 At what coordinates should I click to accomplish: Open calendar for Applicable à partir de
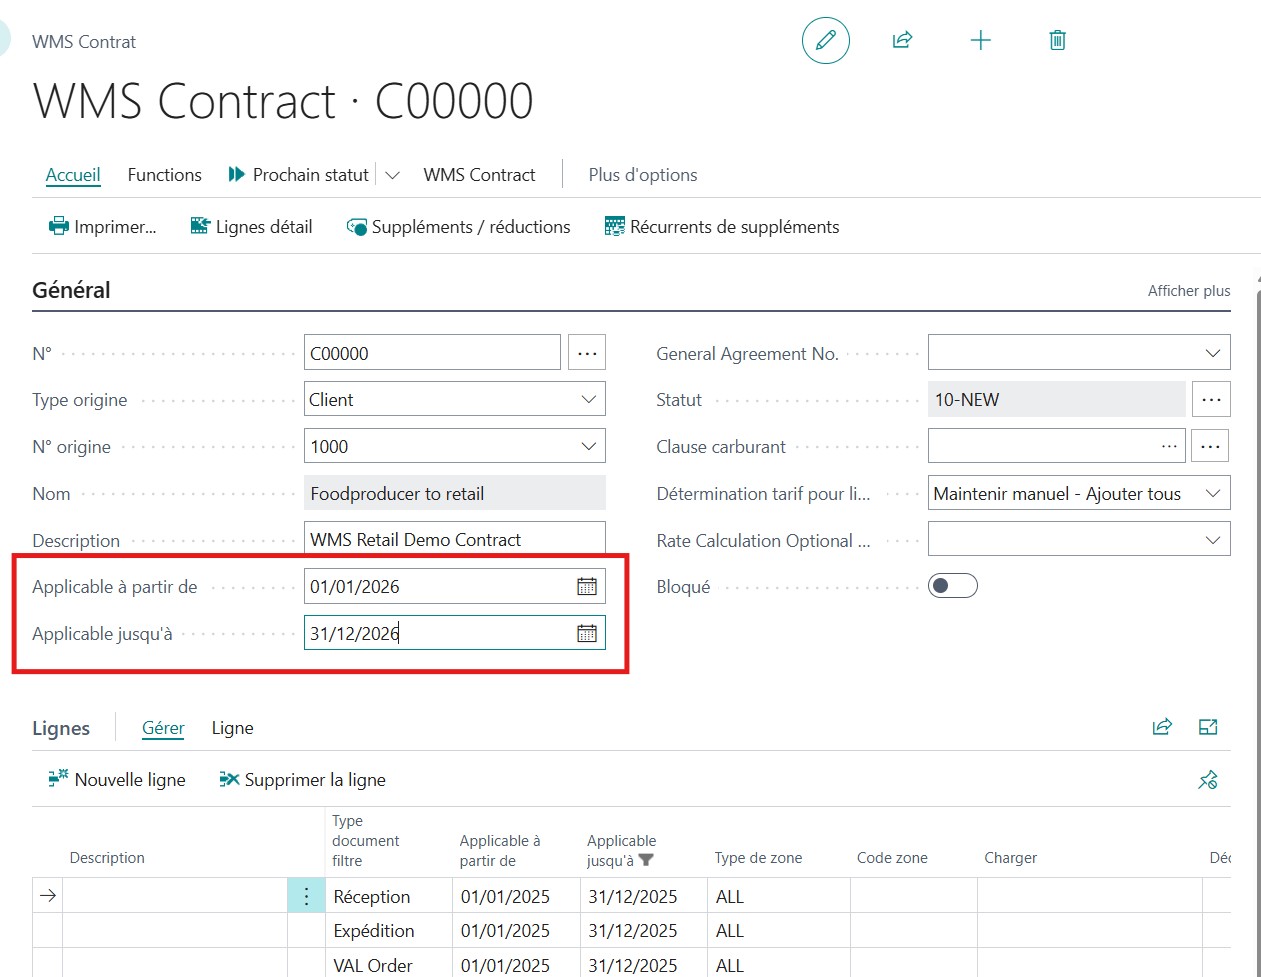pos(587,587)
